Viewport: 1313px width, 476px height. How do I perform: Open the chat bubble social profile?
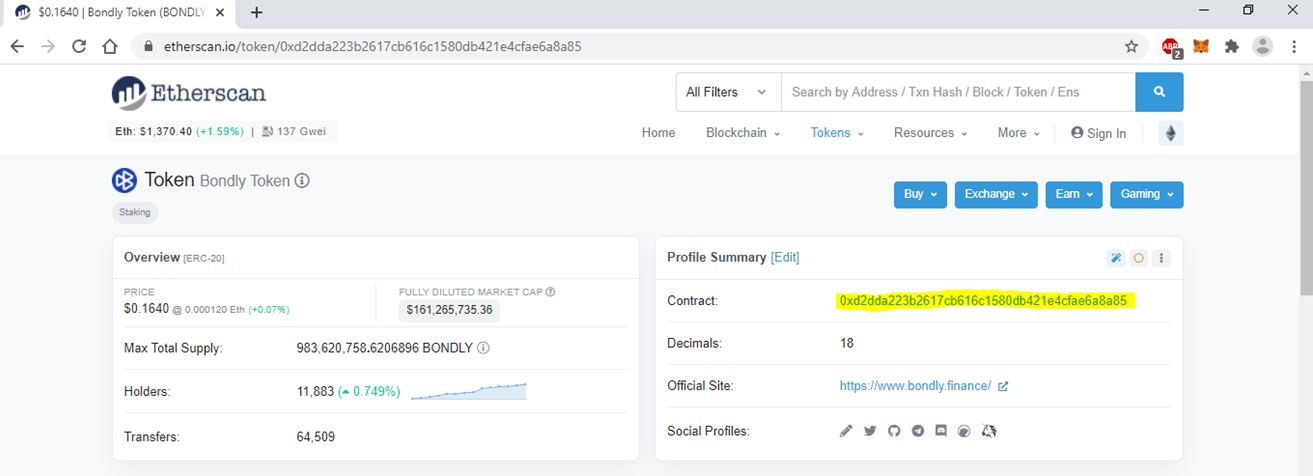point(941,431)
